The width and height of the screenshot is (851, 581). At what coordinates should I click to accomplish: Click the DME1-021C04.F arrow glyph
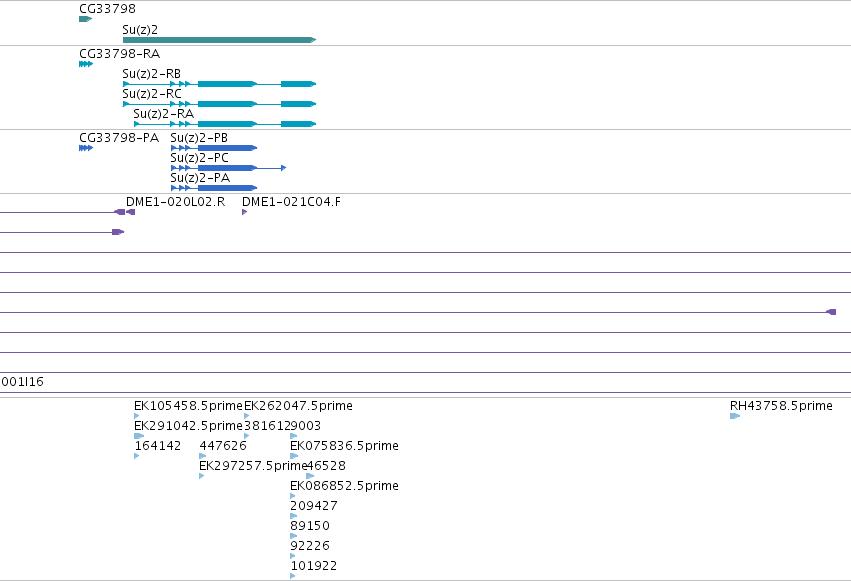coord(245,212)
